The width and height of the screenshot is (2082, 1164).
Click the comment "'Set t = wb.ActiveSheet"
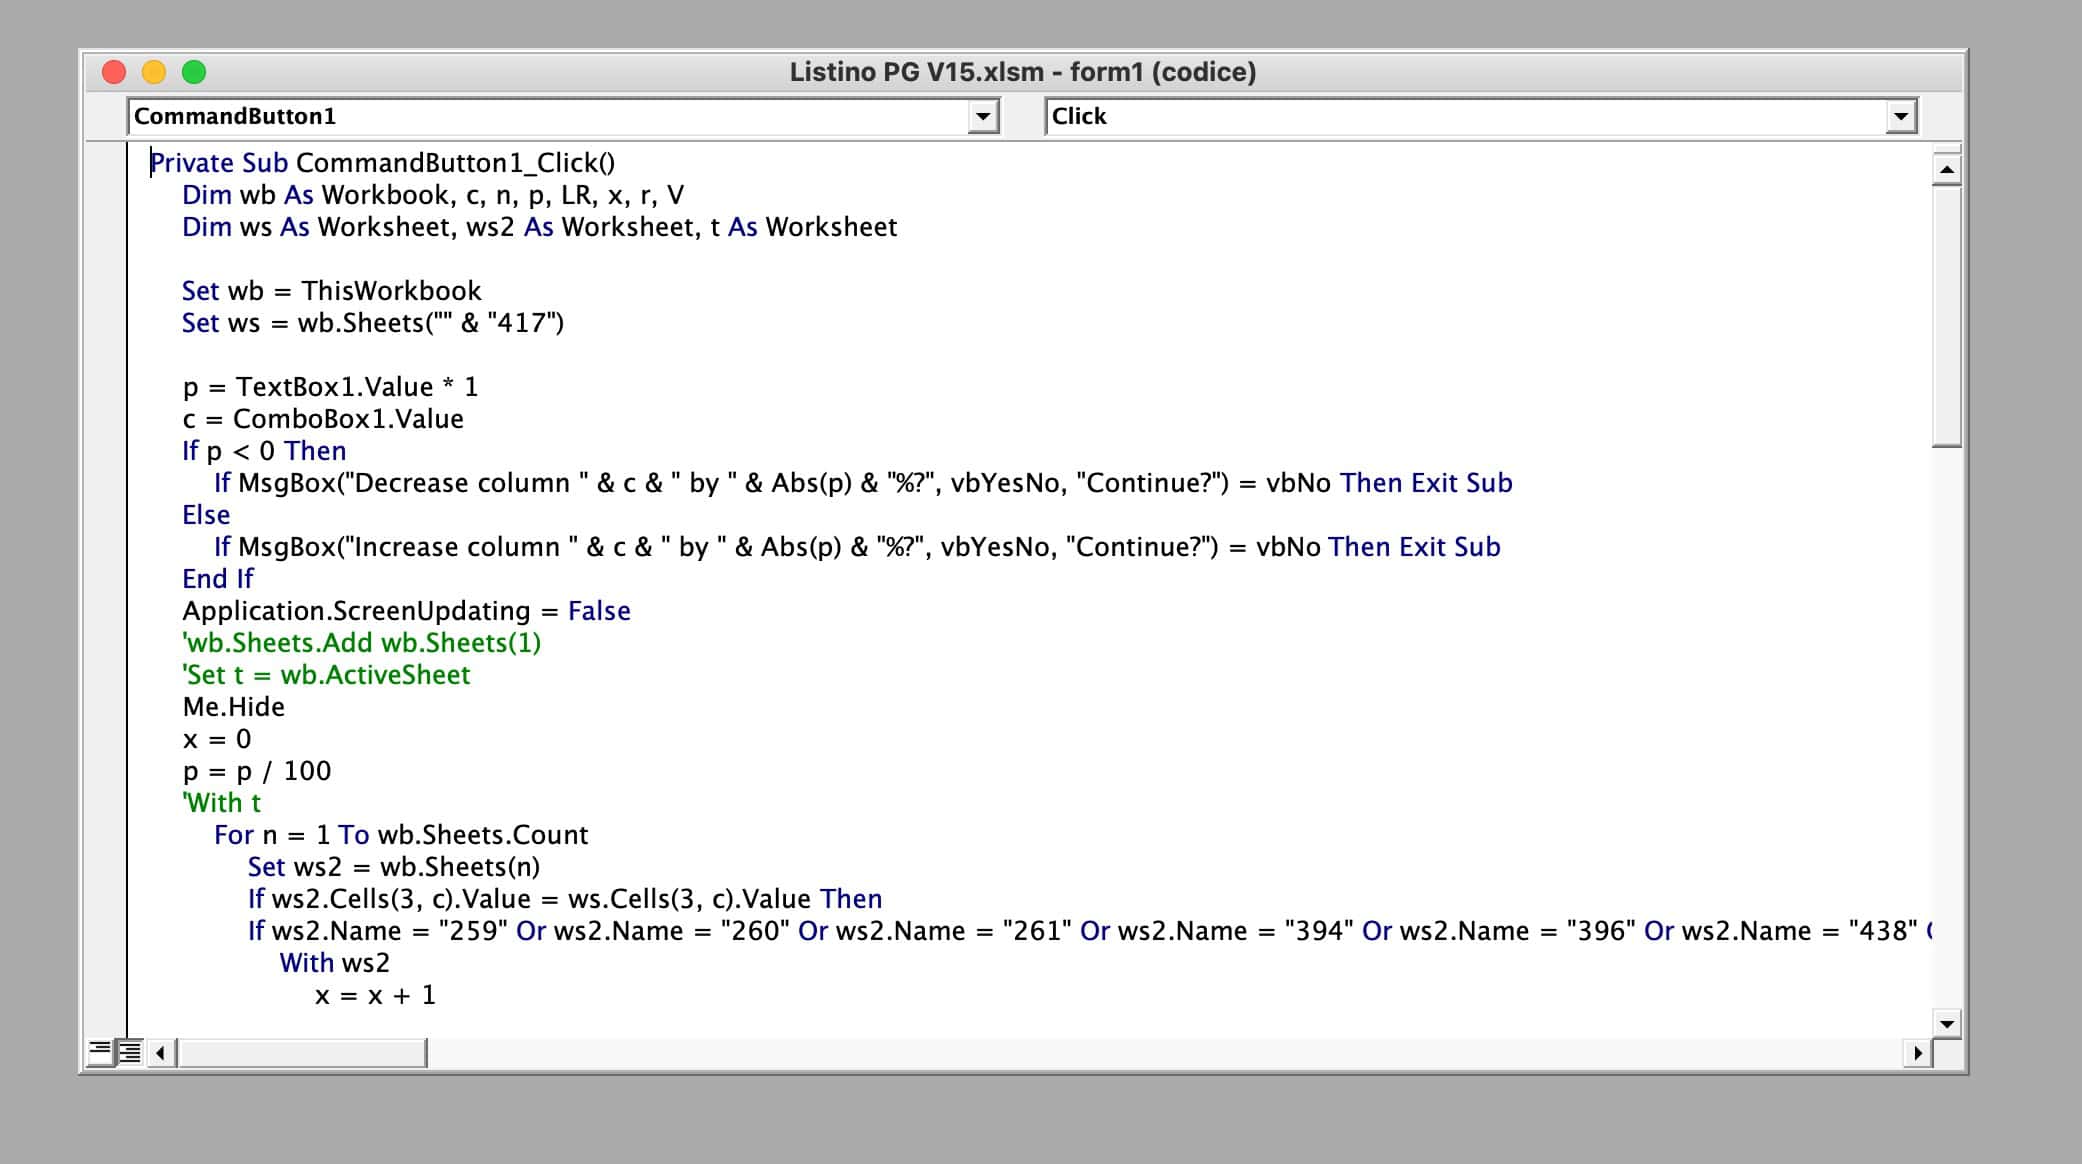click(x=326, y=675)
